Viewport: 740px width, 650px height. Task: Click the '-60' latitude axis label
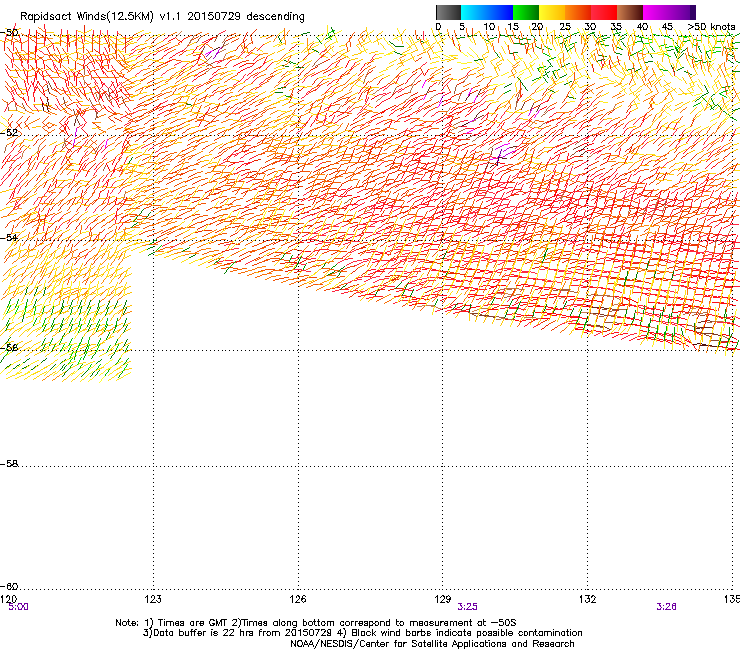pos(9,586)
